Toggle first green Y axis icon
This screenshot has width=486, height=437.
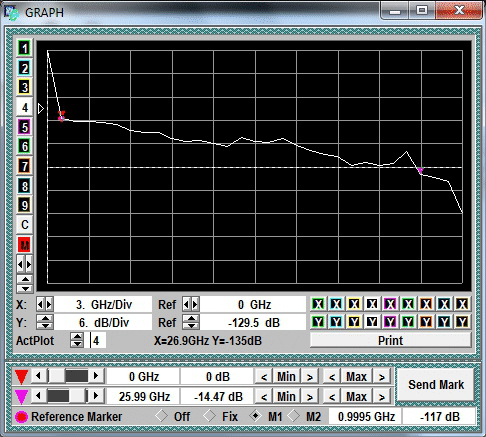click(x=319, y=322)
